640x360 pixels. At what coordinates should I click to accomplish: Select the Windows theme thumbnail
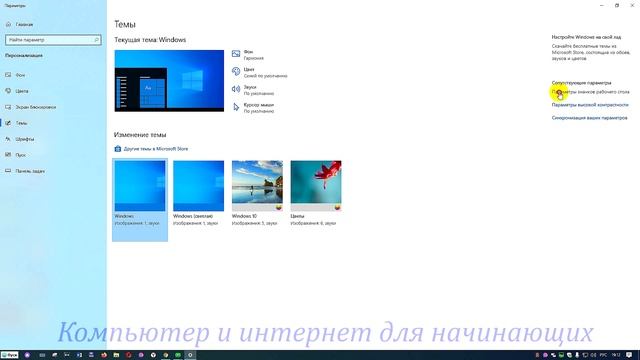[140, 200]
